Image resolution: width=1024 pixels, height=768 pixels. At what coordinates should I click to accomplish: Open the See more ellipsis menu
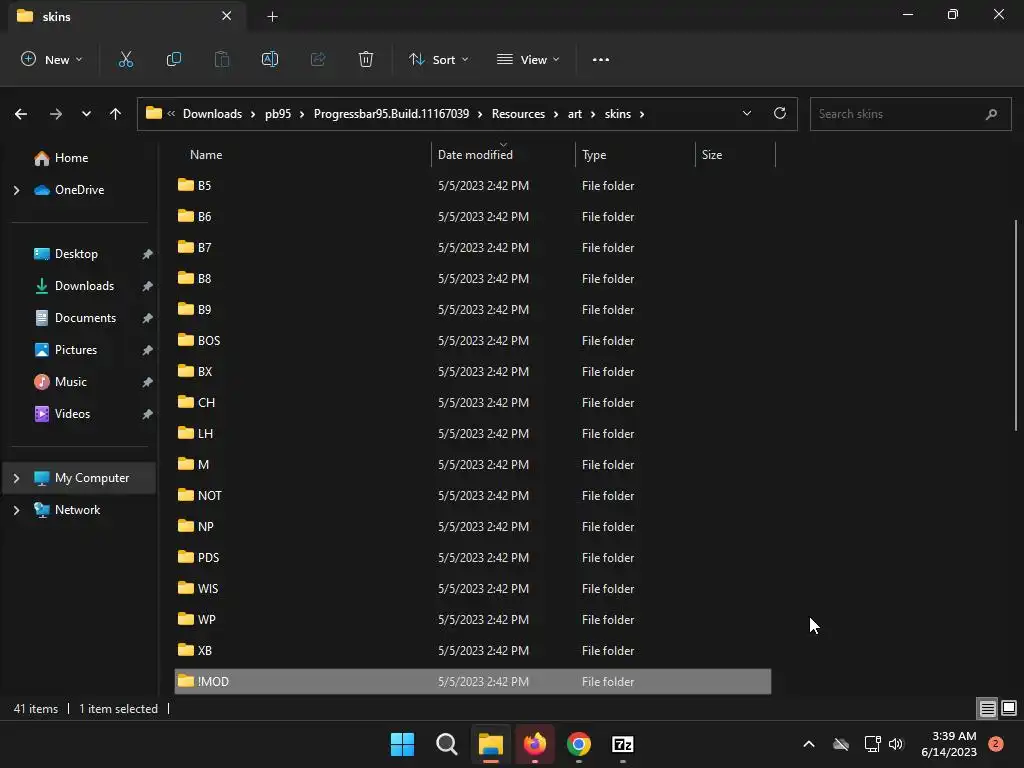[x=601, y=59]
